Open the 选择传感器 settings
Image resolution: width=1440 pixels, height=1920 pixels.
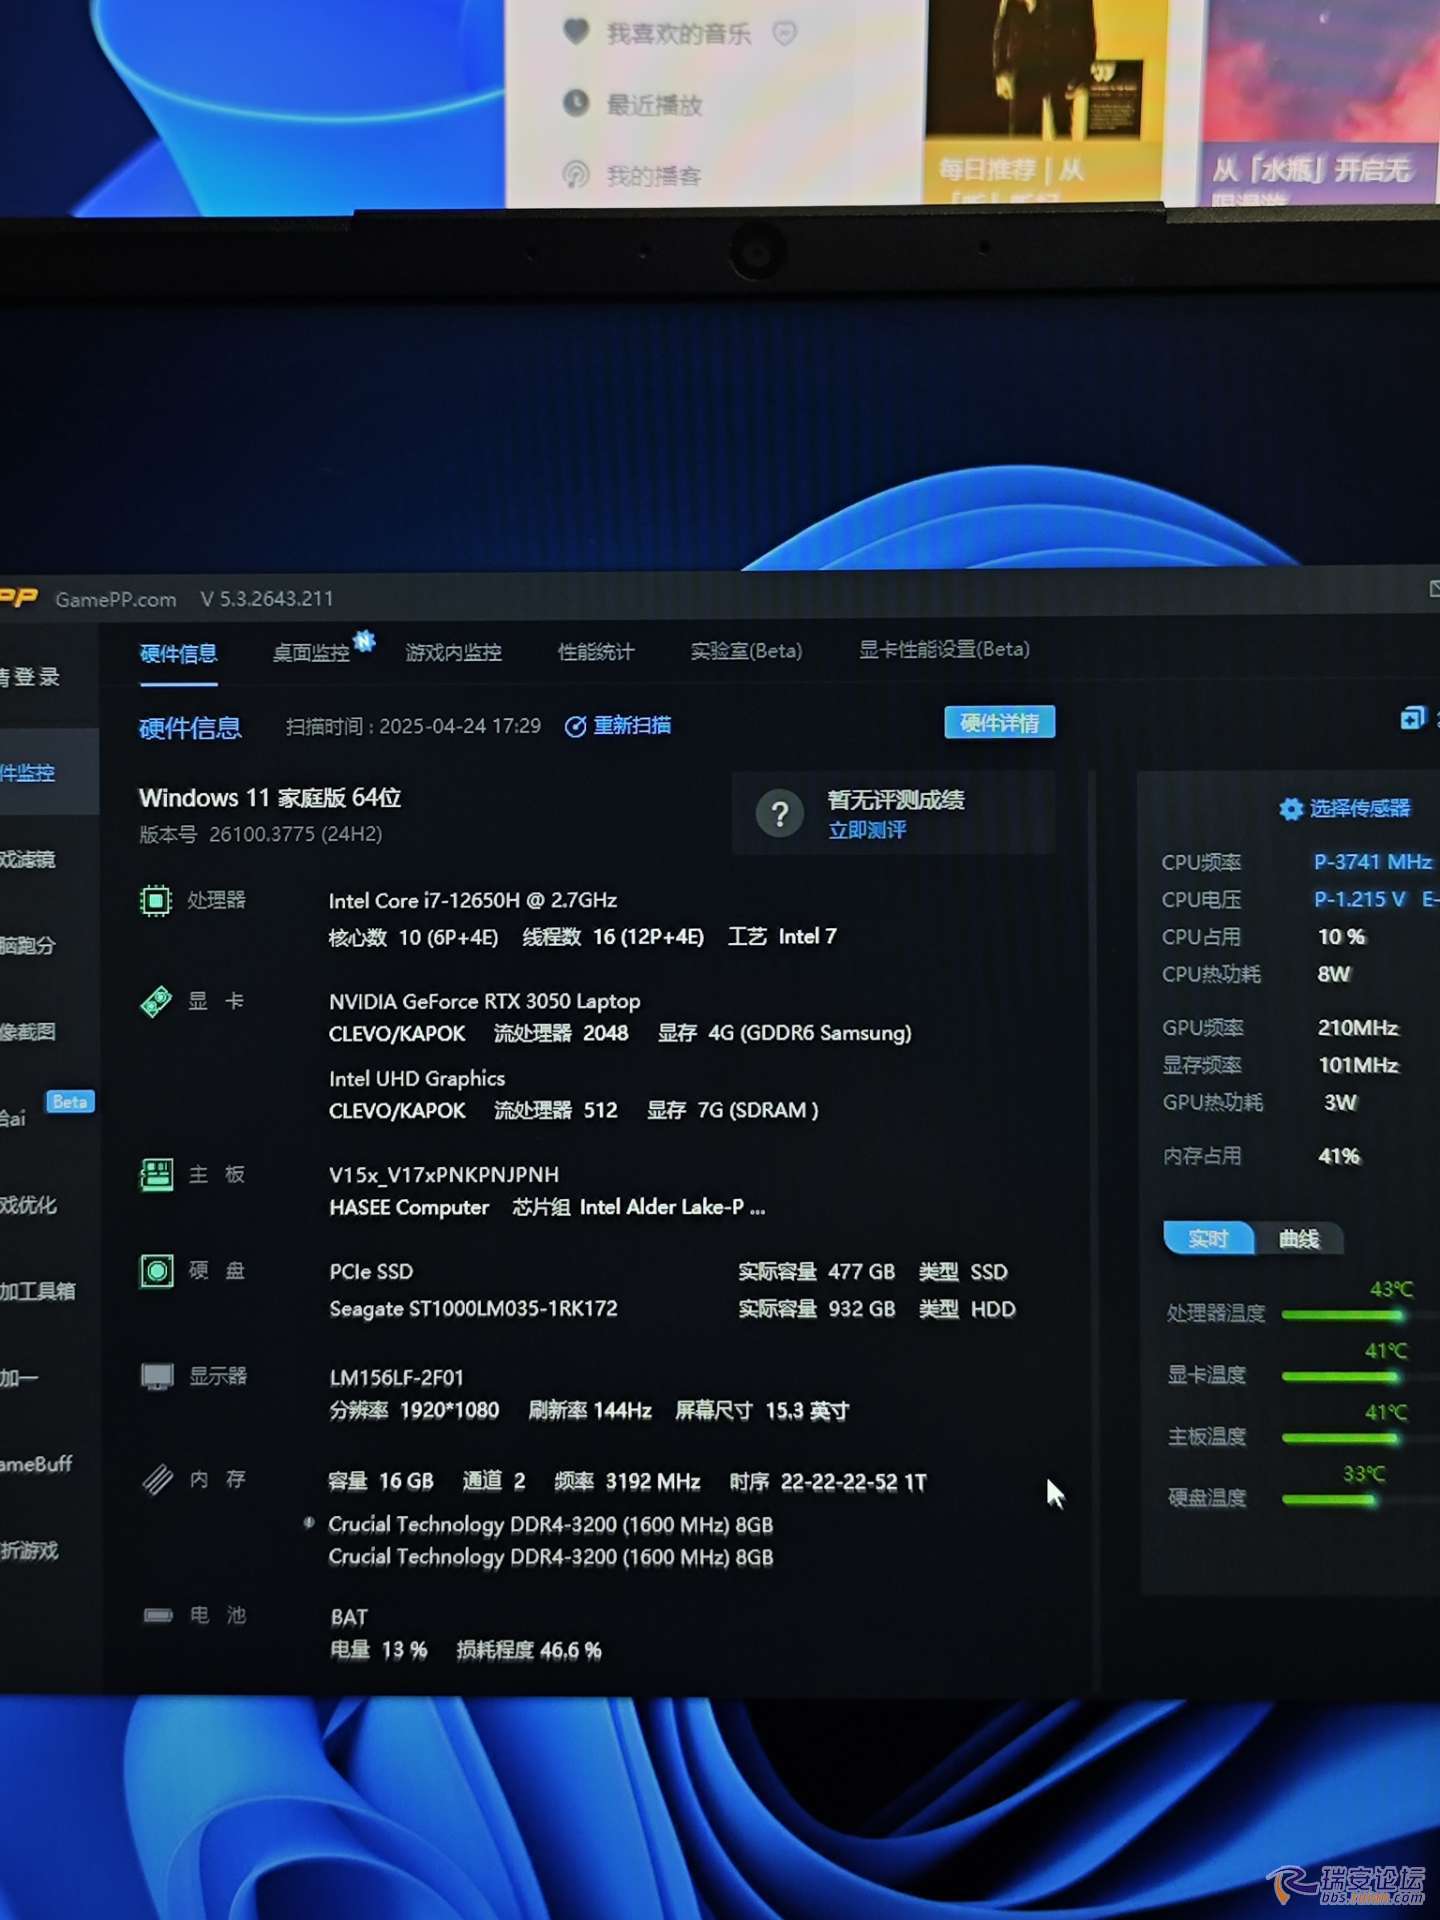pyautogui.click(x=1360, y=808)
